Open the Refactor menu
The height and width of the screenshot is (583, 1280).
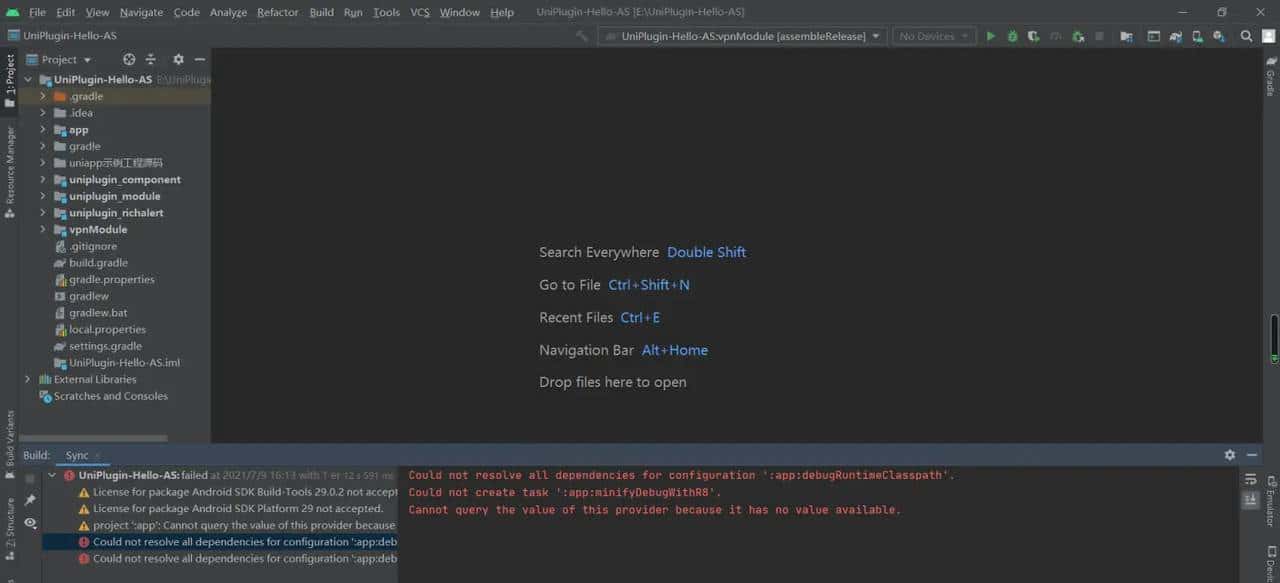(x=277, y=12)
